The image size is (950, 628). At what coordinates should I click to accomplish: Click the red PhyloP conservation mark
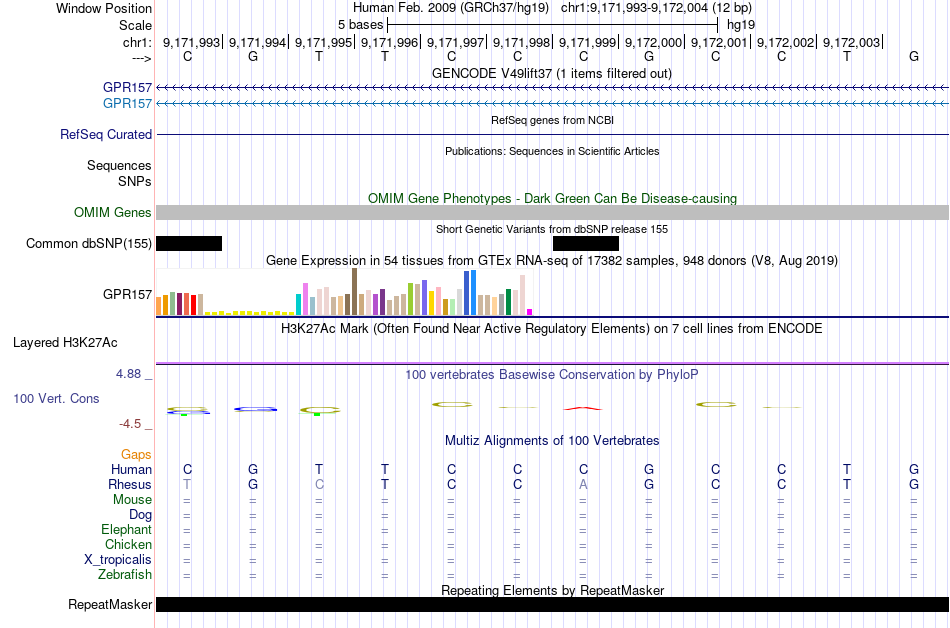(x=583, y=409)
